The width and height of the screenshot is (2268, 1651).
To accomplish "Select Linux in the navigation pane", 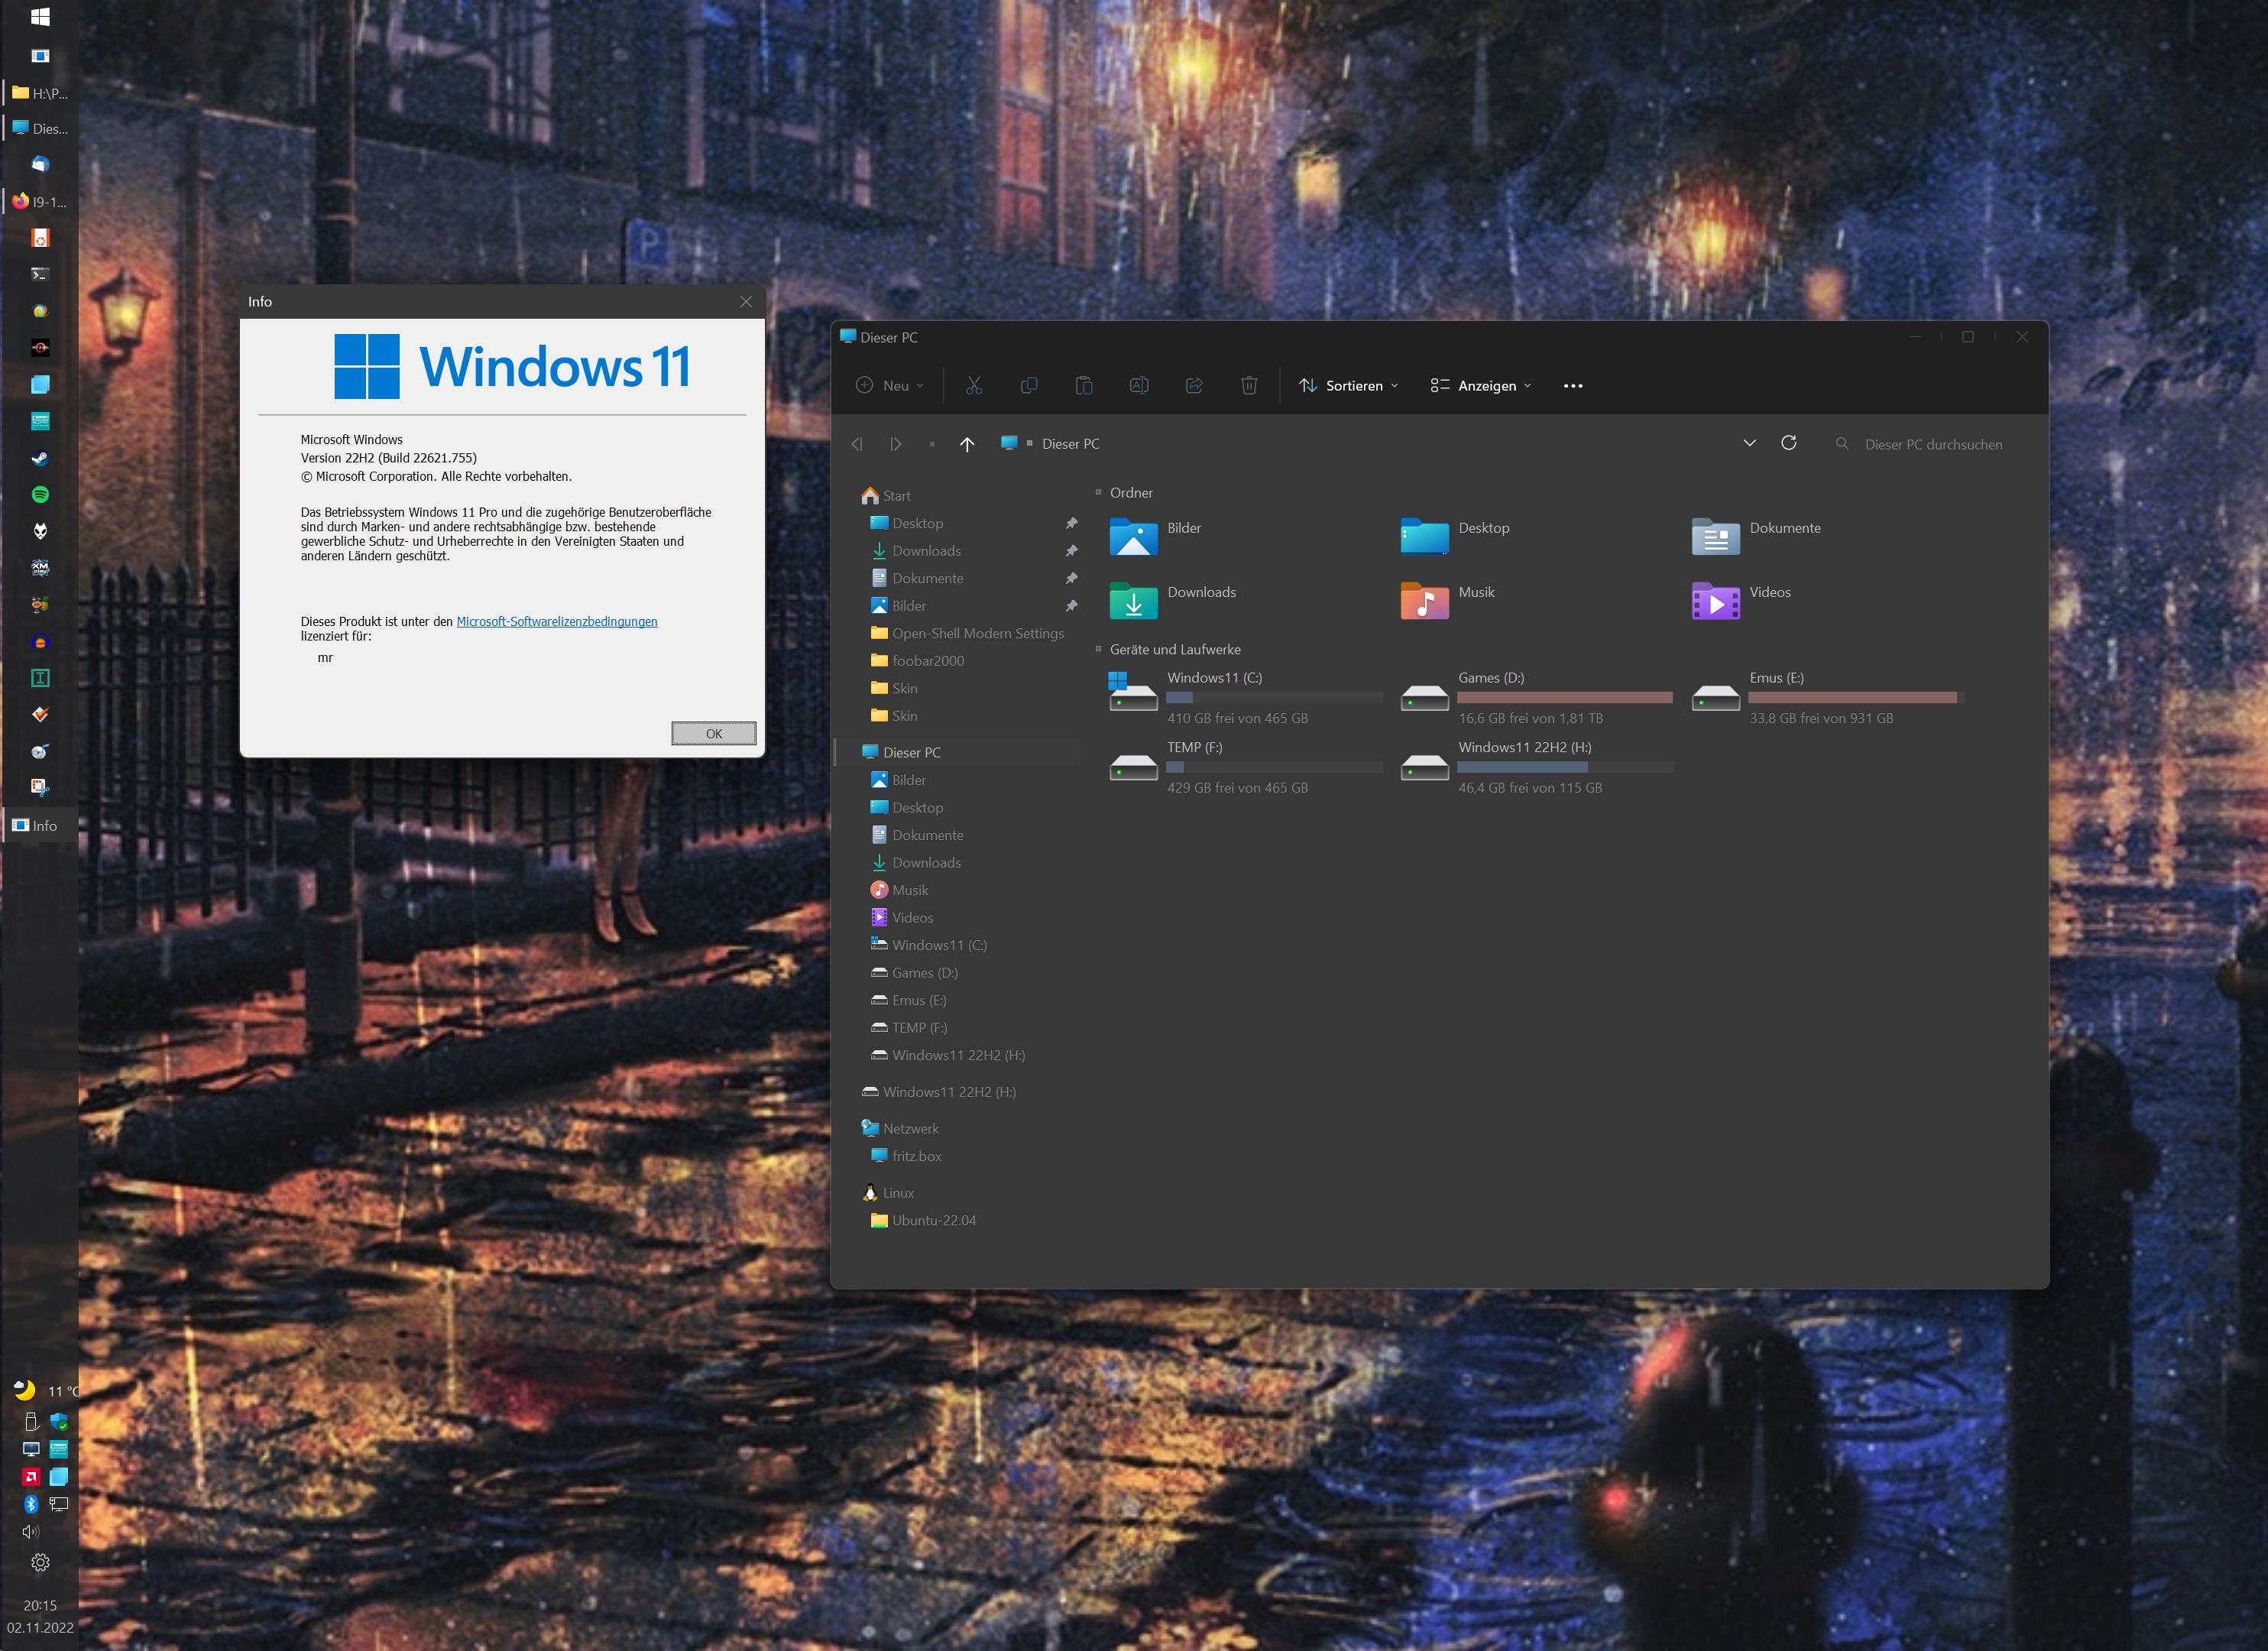I will (x=888, y=1193).
